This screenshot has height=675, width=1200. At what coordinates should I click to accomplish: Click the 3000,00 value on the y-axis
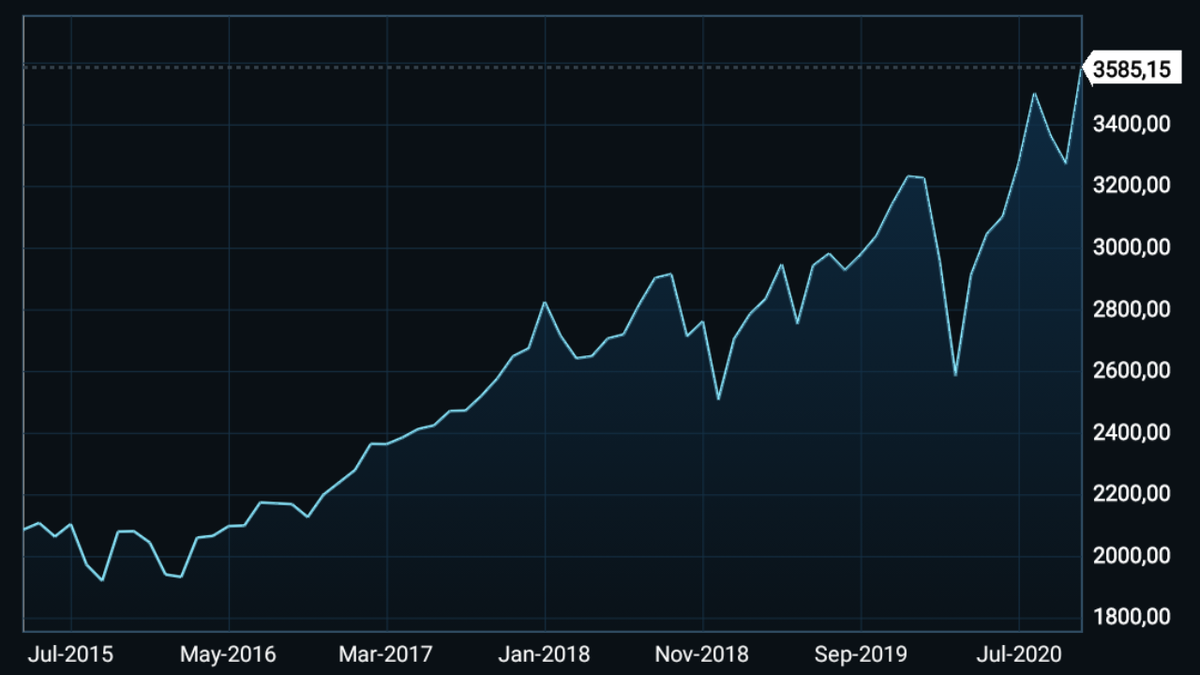1131,247
